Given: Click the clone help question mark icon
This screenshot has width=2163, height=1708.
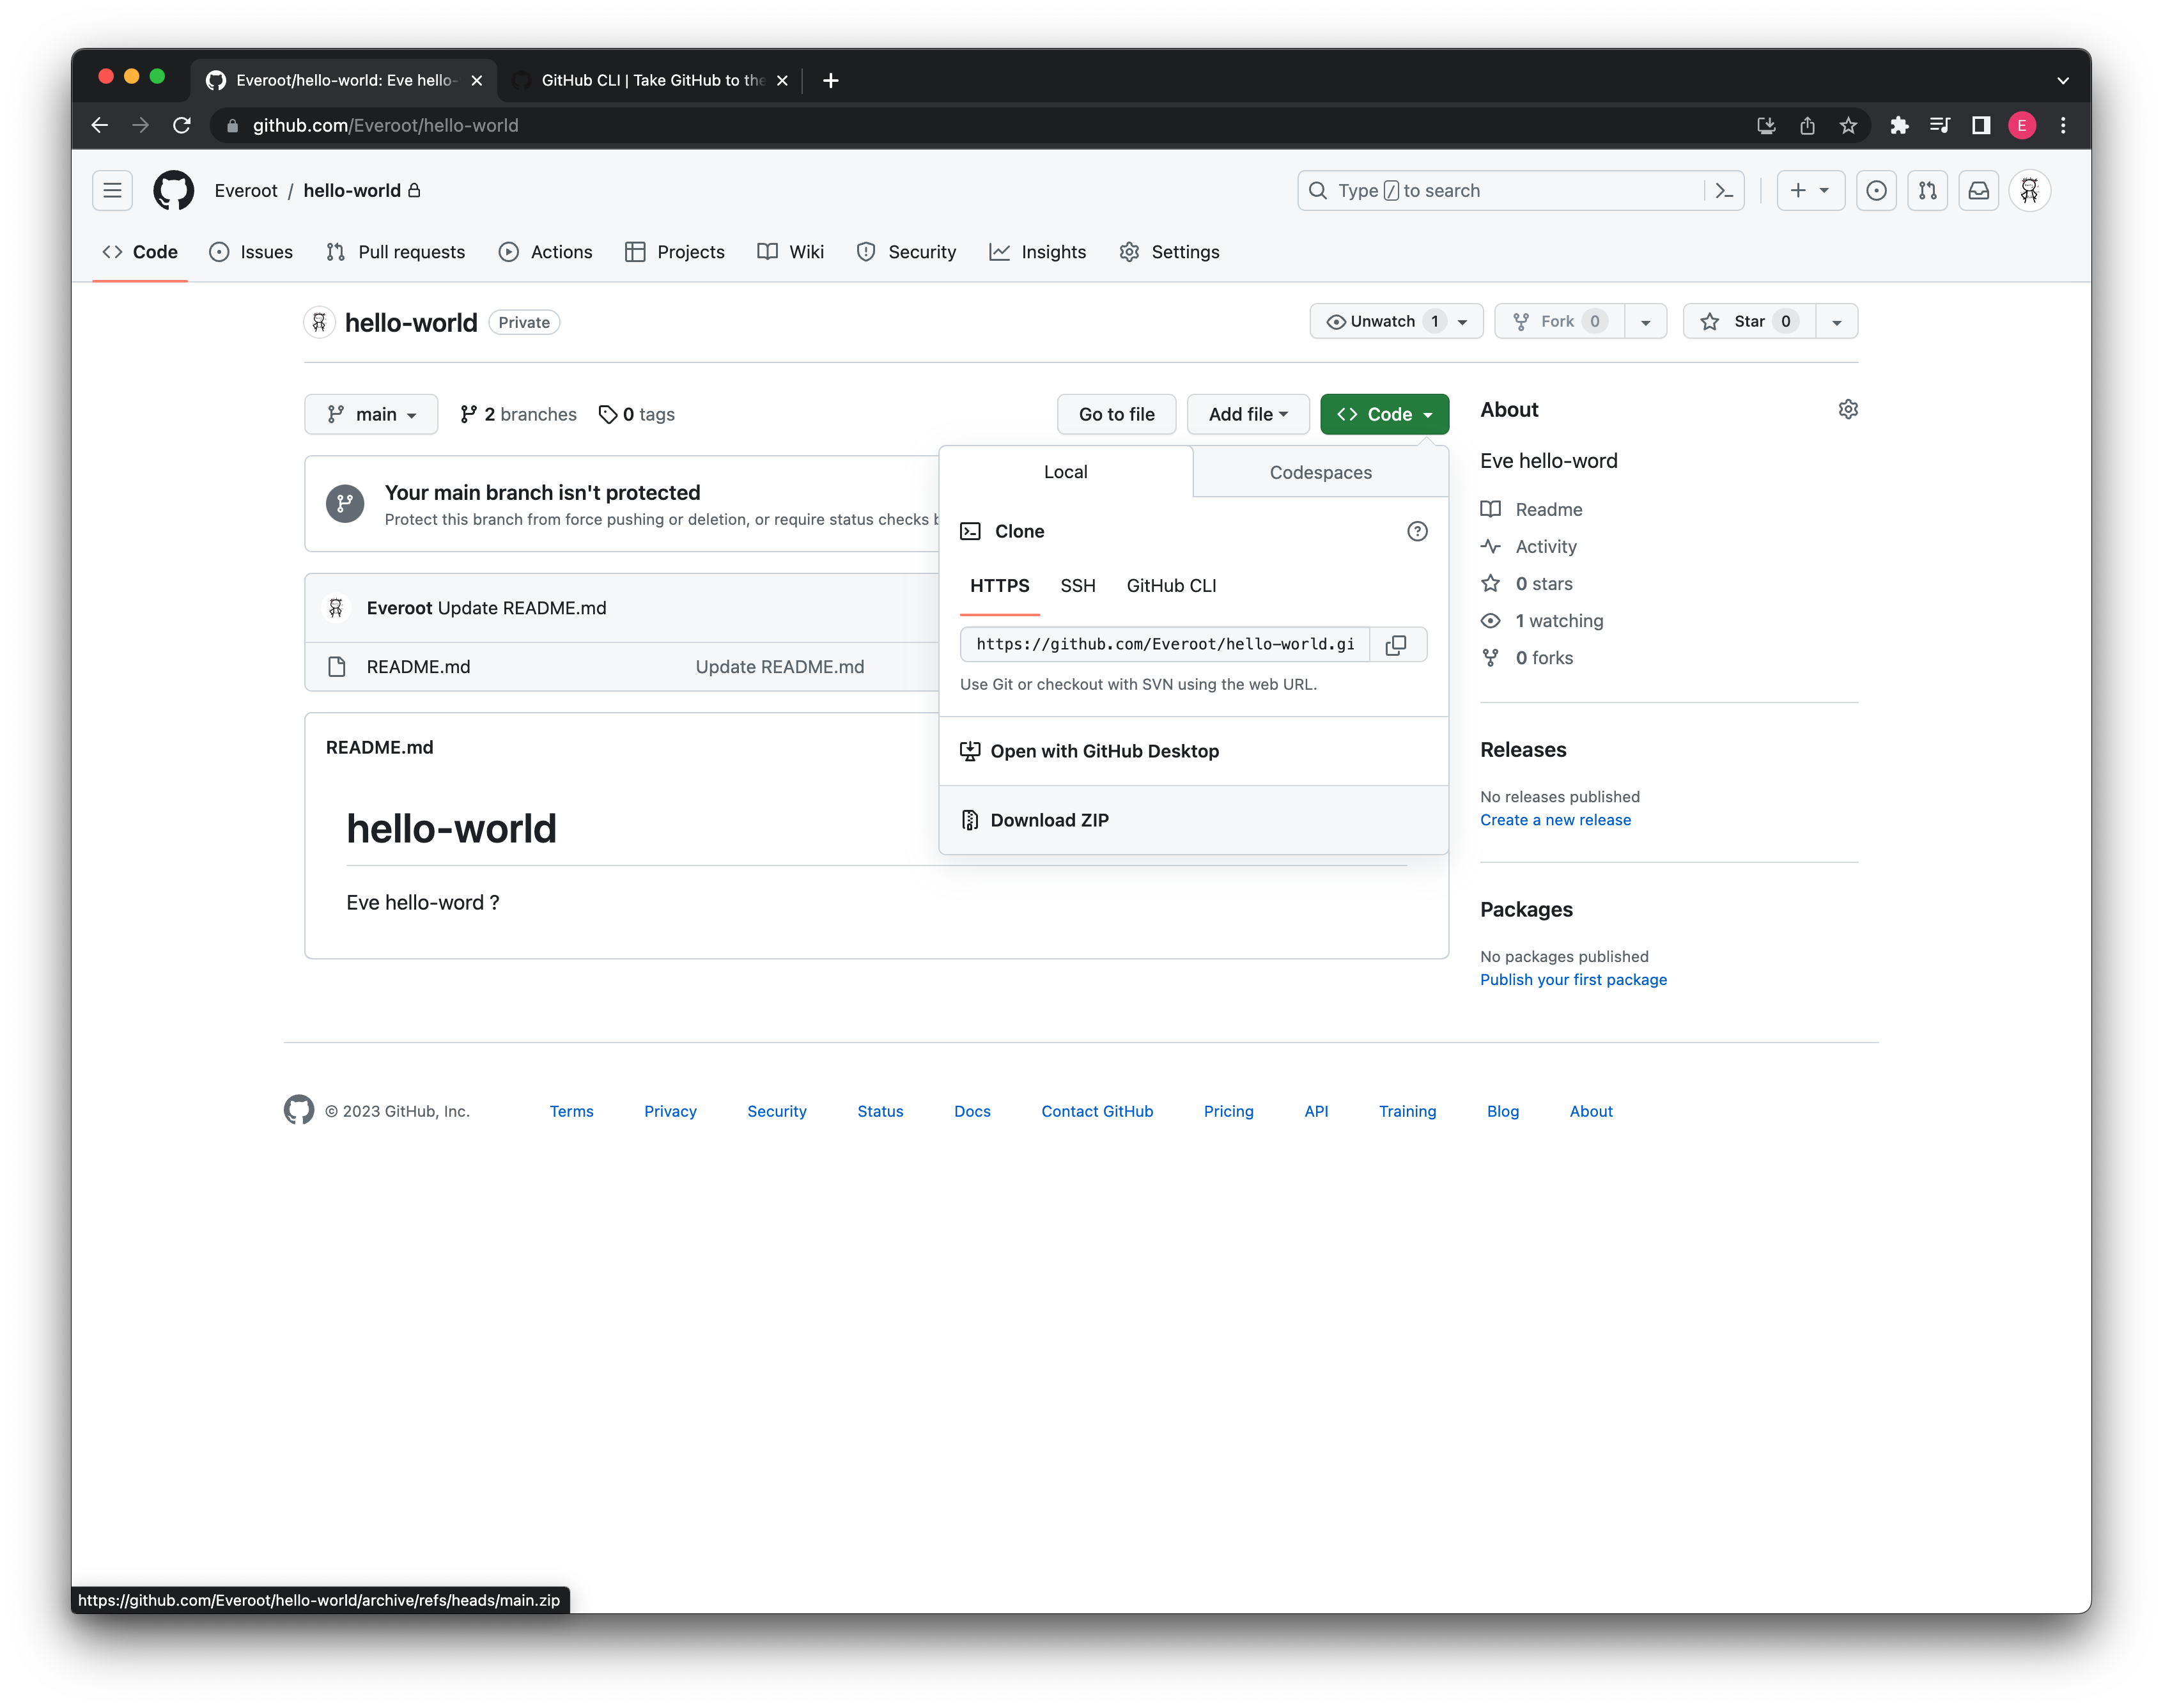Looking at the screenshot, I should (1417, 531).
